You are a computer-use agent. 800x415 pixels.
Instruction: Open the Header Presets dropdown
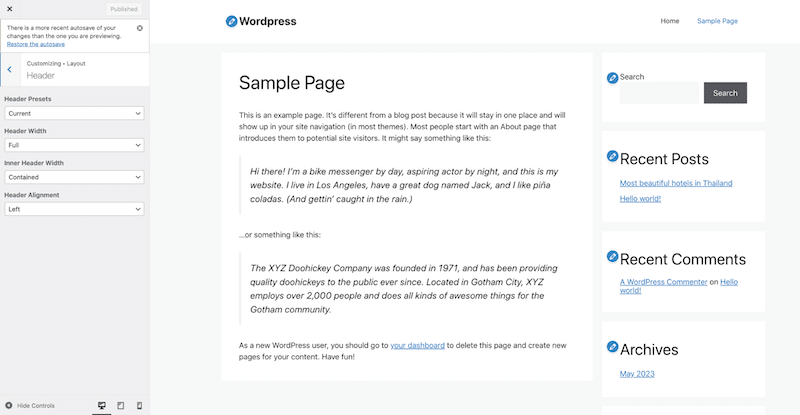[74, 113]
